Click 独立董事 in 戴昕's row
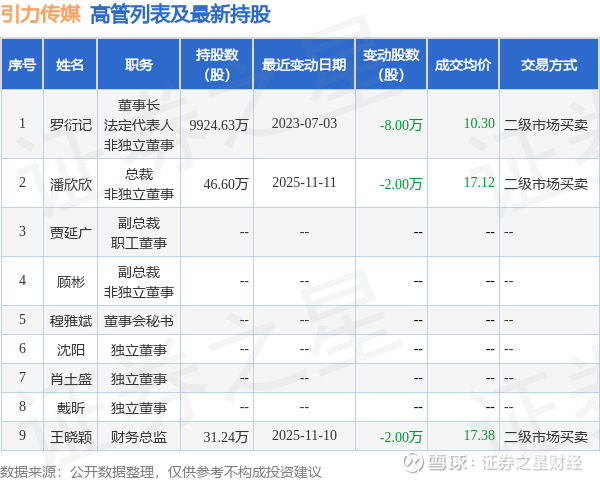600x481 pixels. 139,408
